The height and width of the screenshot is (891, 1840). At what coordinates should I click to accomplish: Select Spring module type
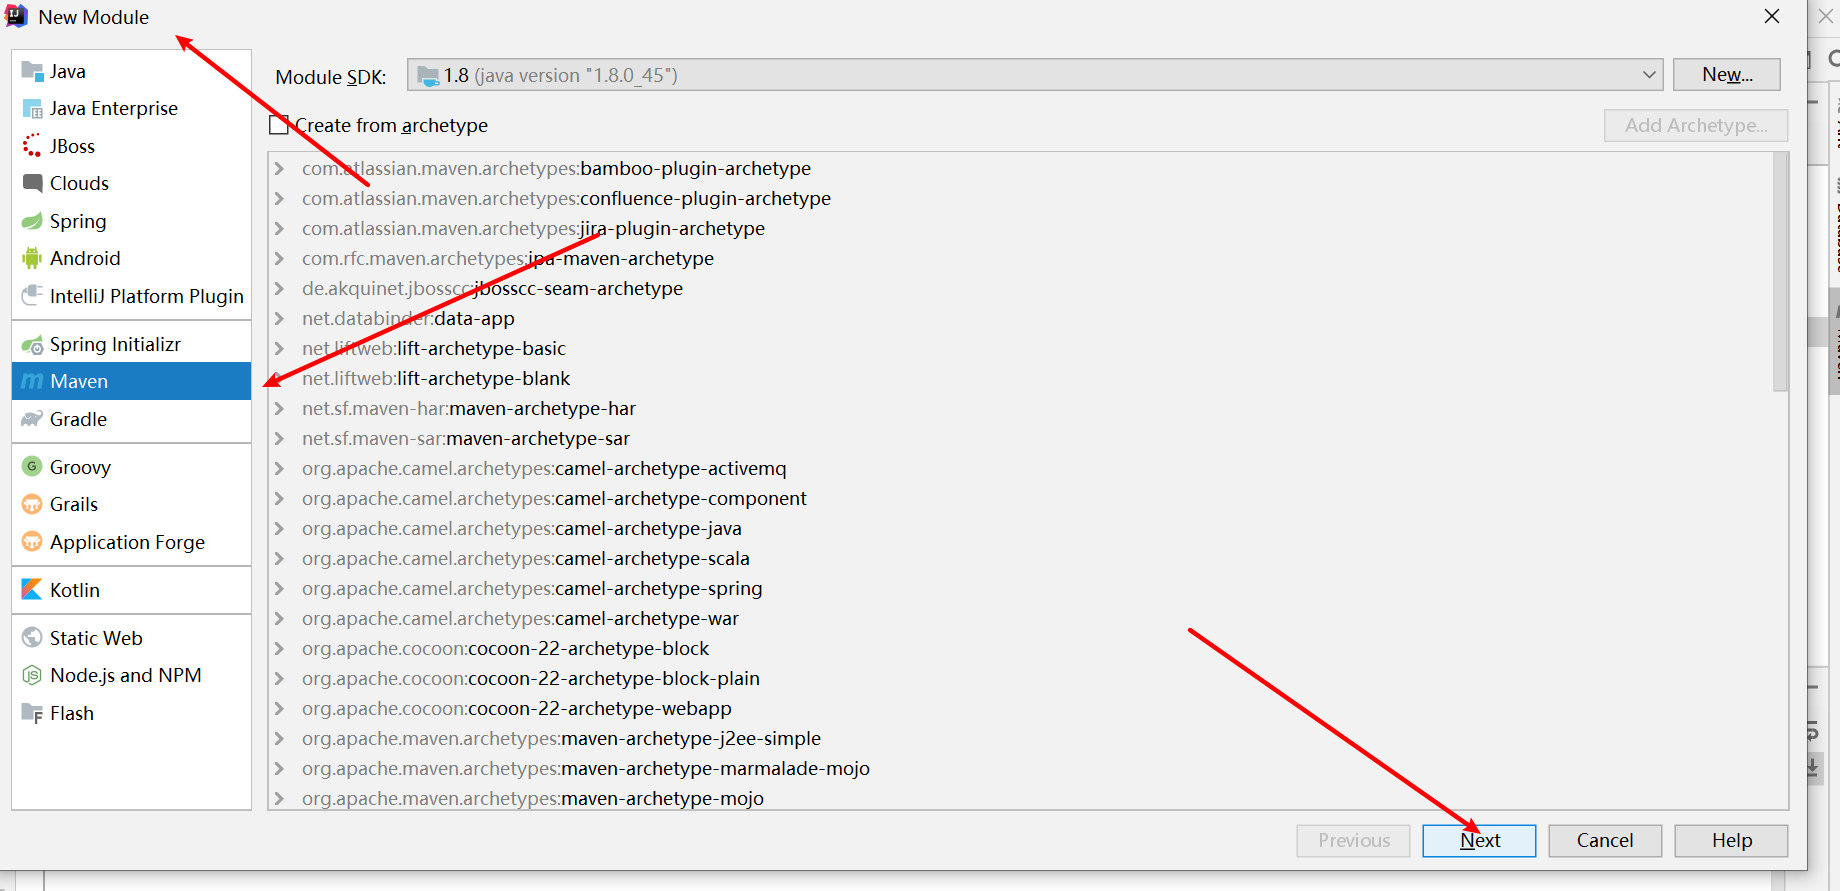click(131, 221)
